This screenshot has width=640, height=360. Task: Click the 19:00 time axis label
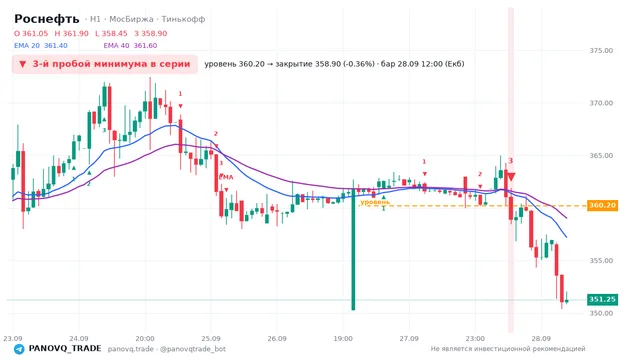pyautogui.click(x=343, y=338)
